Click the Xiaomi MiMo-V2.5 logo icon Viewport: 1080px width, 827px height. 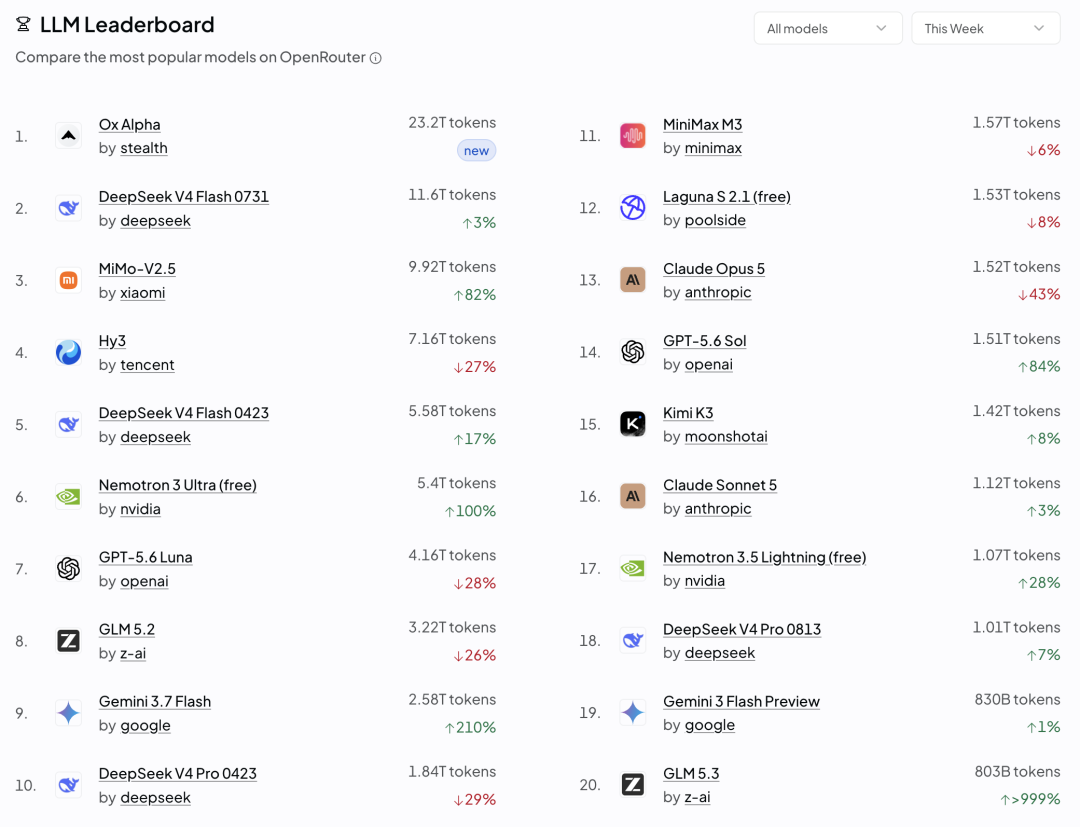point(68,280)
